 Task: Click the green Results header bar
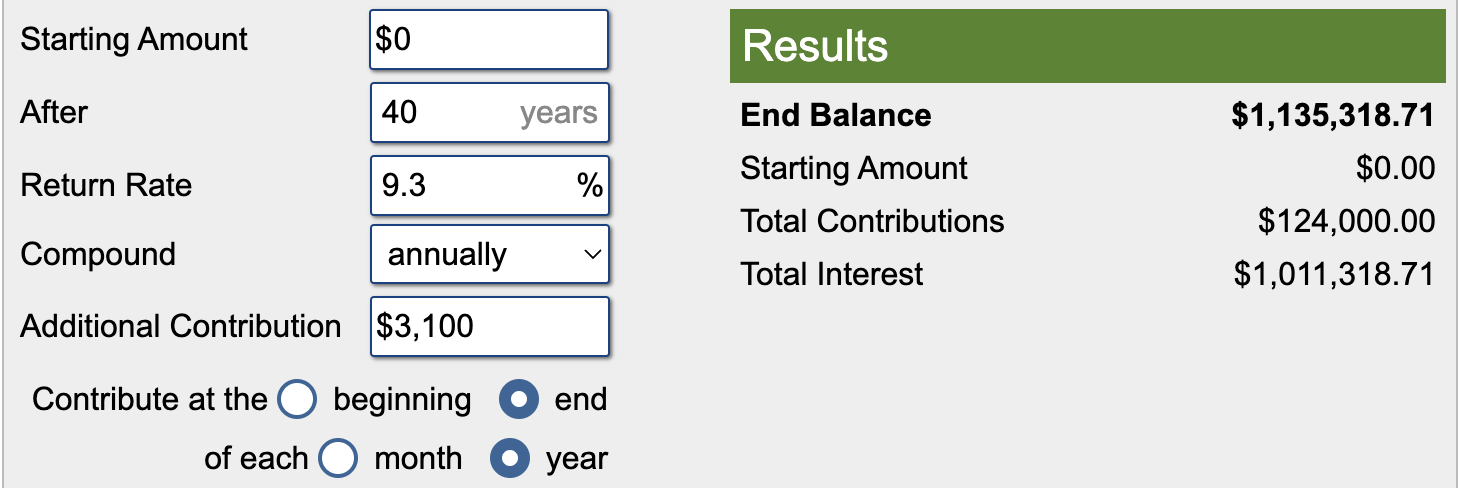(x=1087, y=47)
